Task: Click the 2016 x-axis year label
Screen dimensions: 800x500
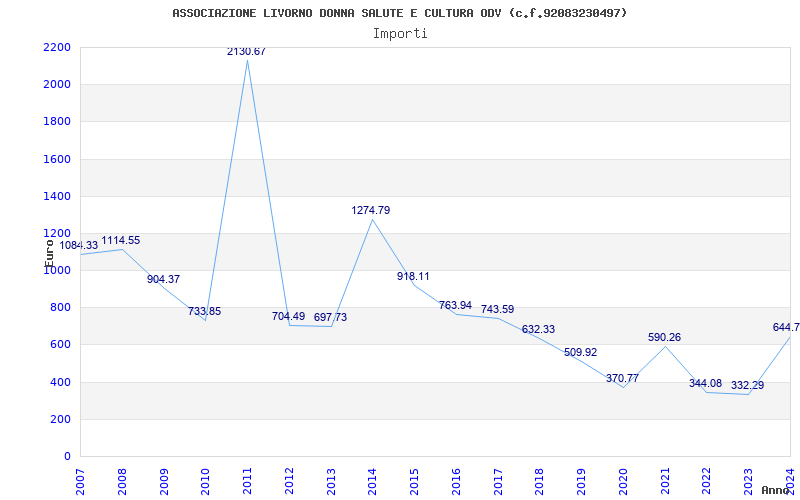Action: point(456,482)
